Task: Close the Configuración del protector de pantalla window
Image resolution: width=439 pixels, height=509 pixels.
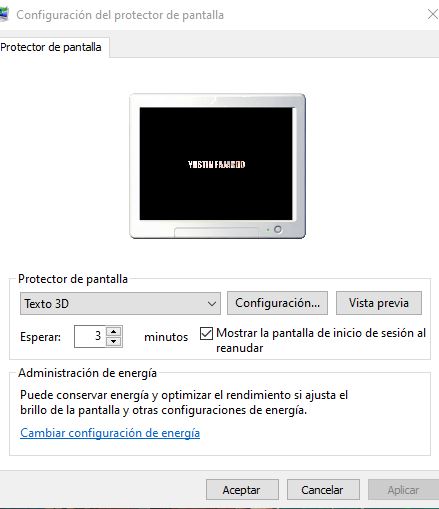Action: (x=433, y=14)
